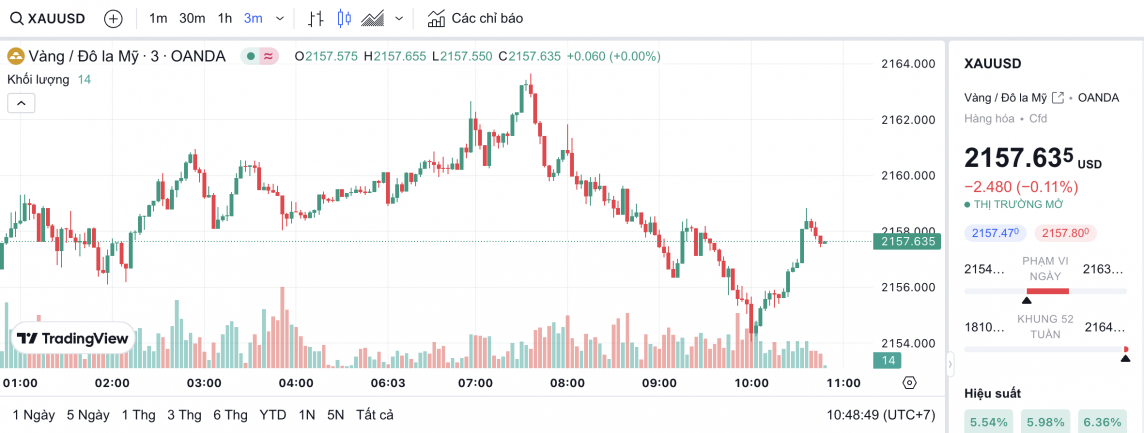Click the 10:48:49 (UTC+7) timezone button
The height and width of the screenshot is (433, 1144).
click(881, 414)
